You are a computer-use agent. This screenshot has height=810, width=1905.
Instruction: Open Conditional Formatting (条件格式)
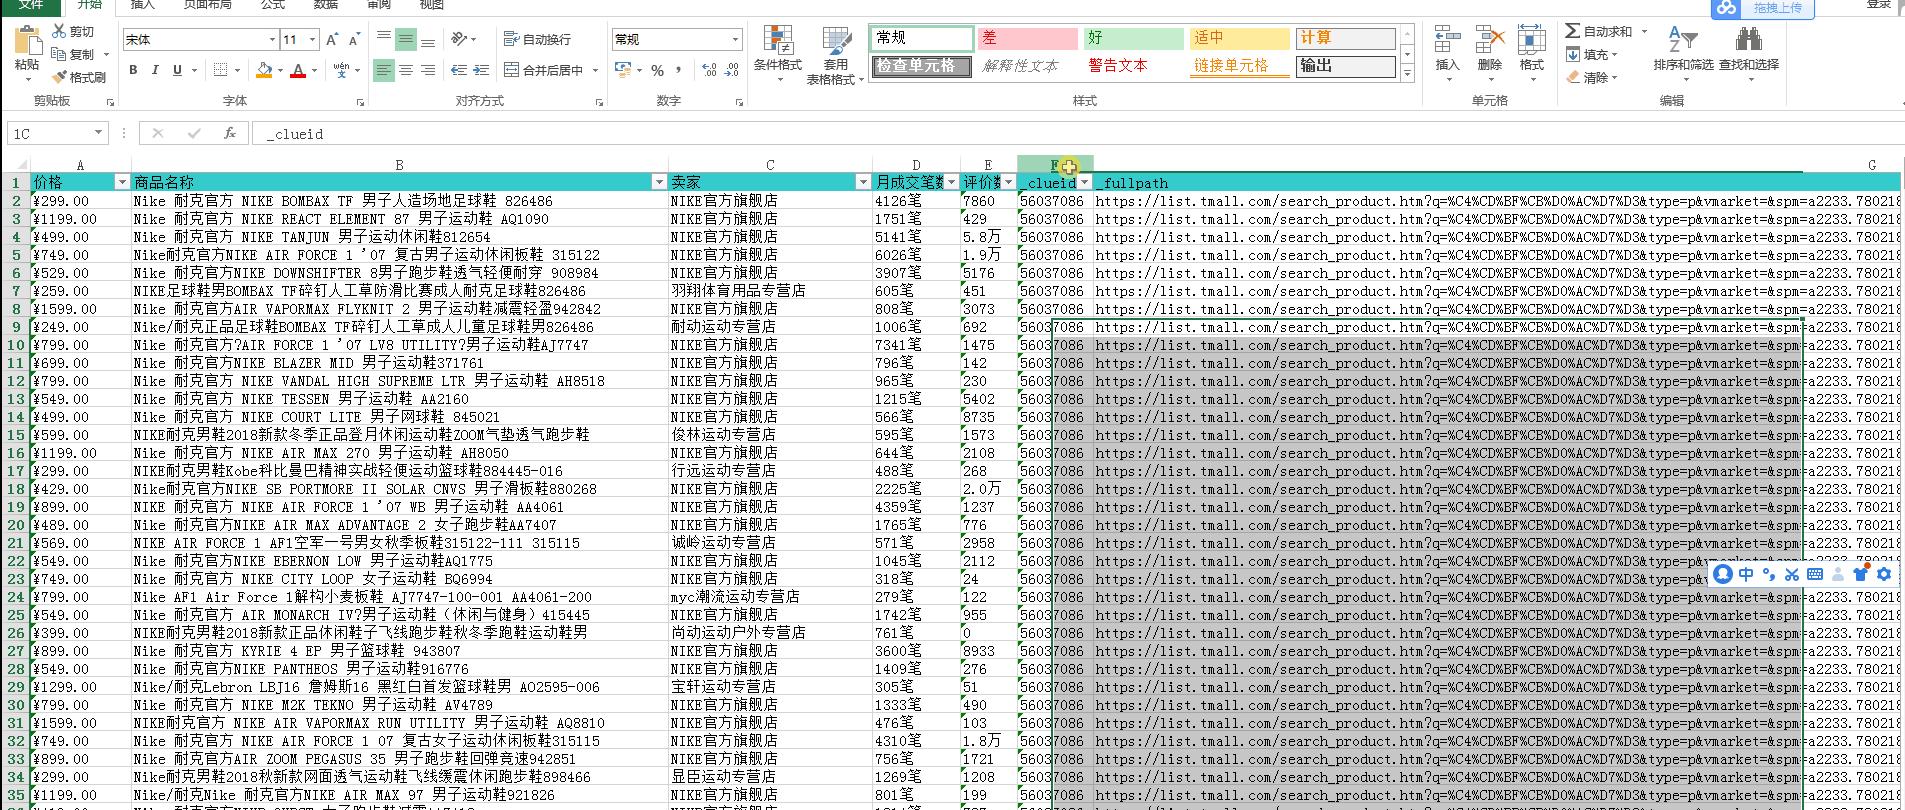point(777,53)
